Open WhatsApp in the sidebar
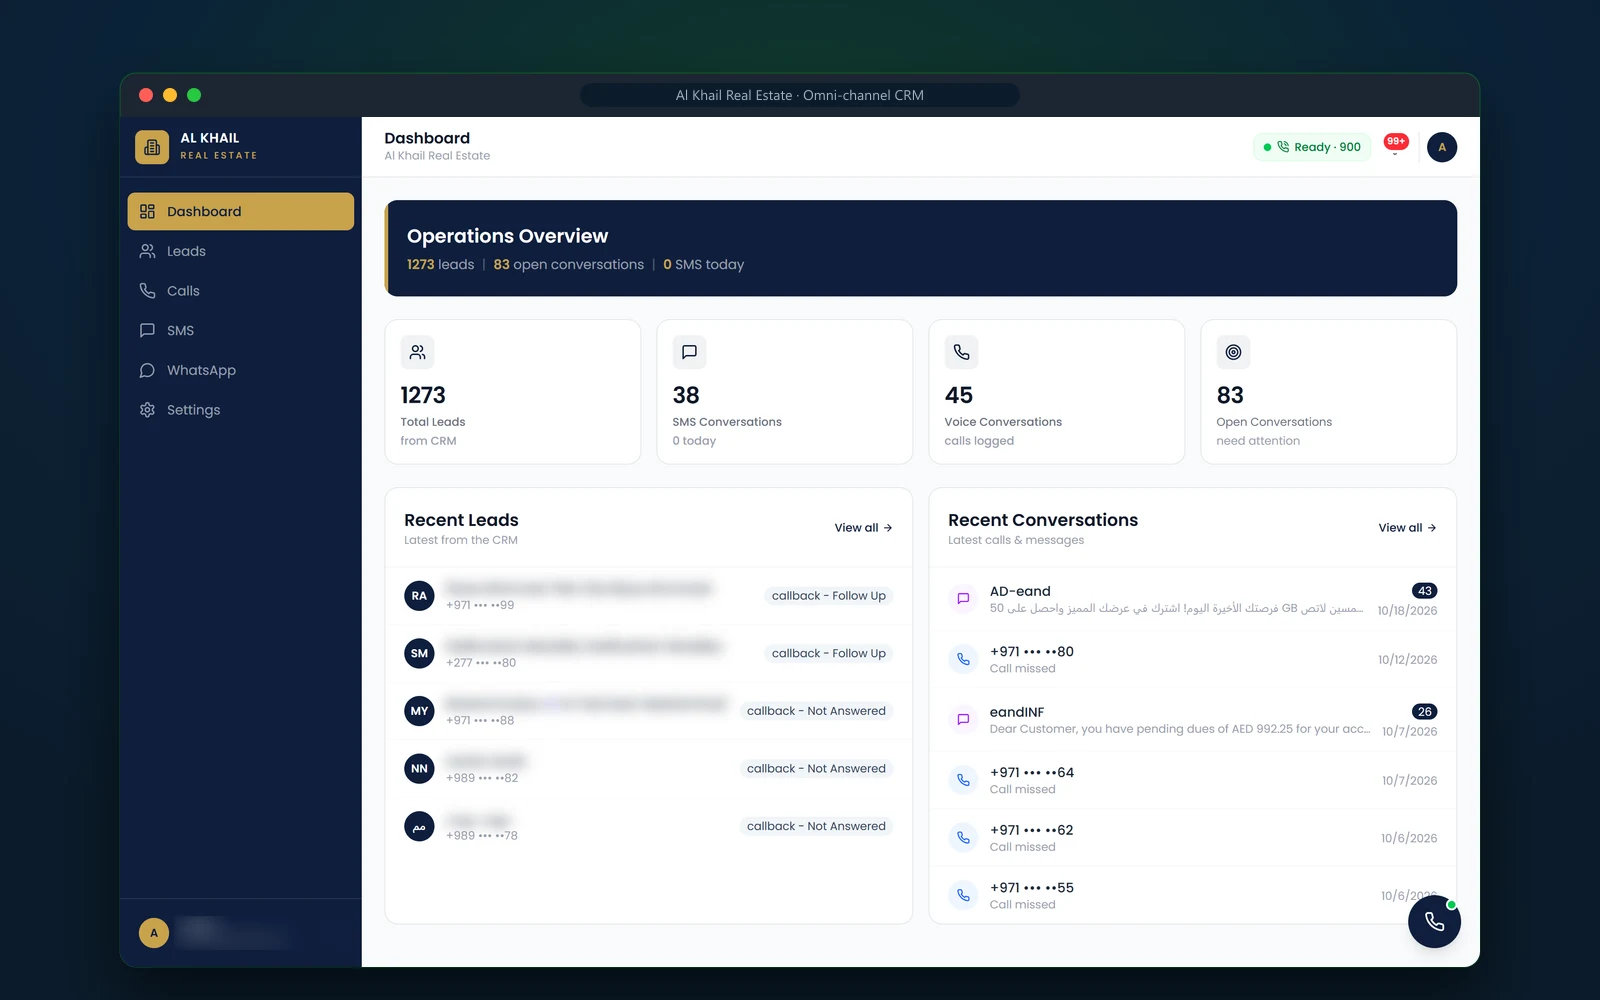The height and width of the screenshot is (1000, 1600). click(241, 370)
